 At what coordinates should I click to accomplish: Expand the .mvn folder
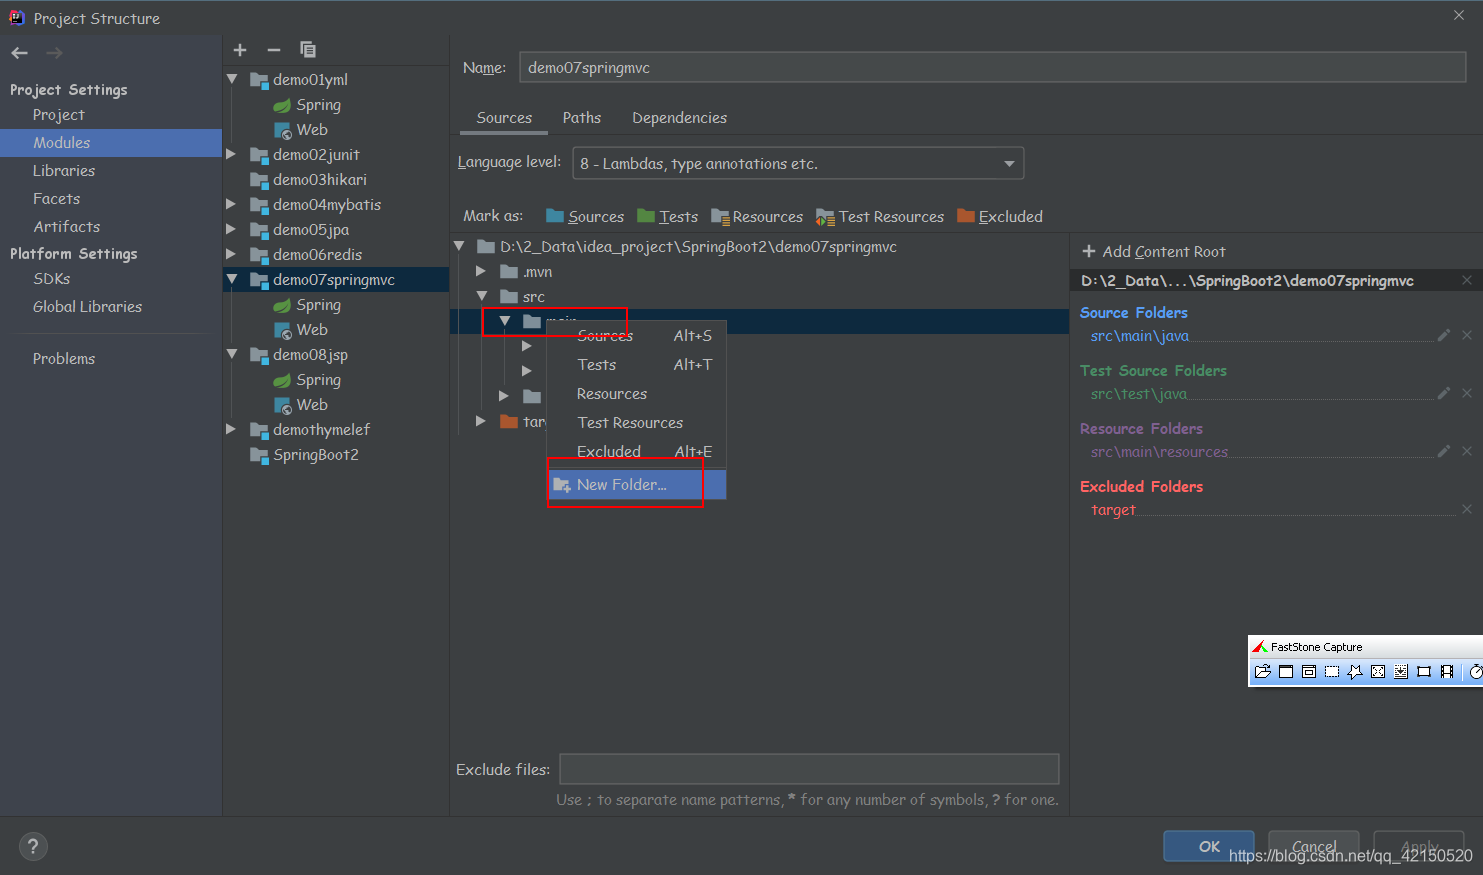coord(481,272)
